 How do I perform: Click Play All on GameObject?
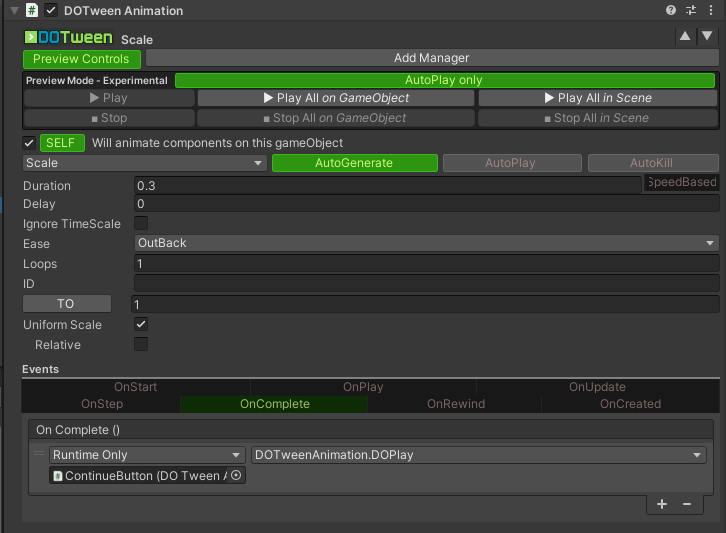(x=336, y=98)
